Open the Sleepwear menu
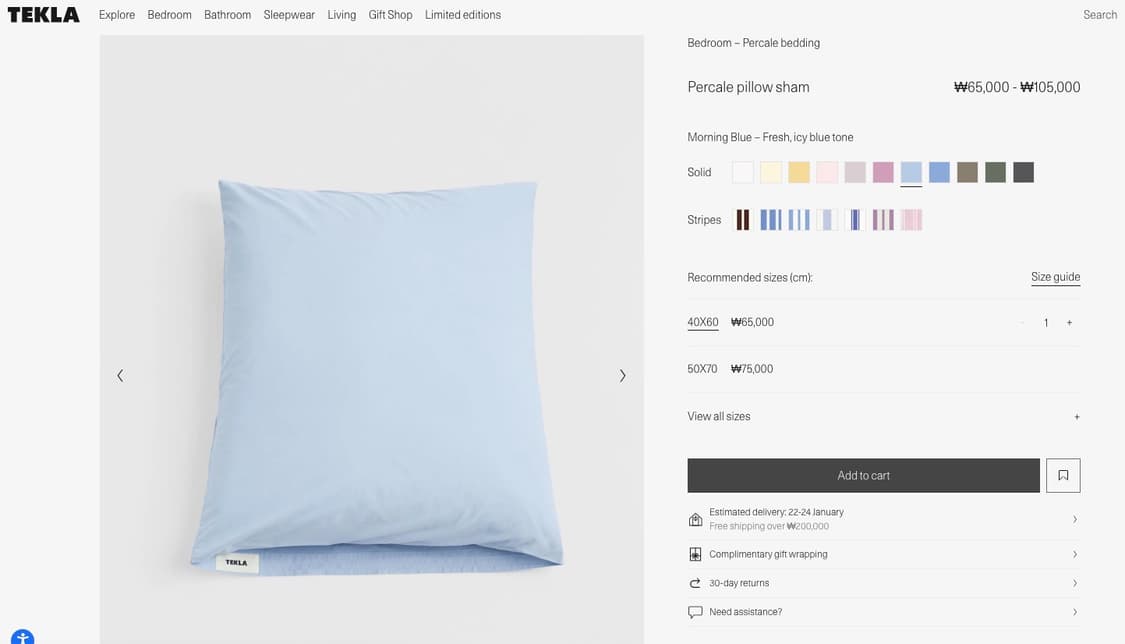 point(289,15)
